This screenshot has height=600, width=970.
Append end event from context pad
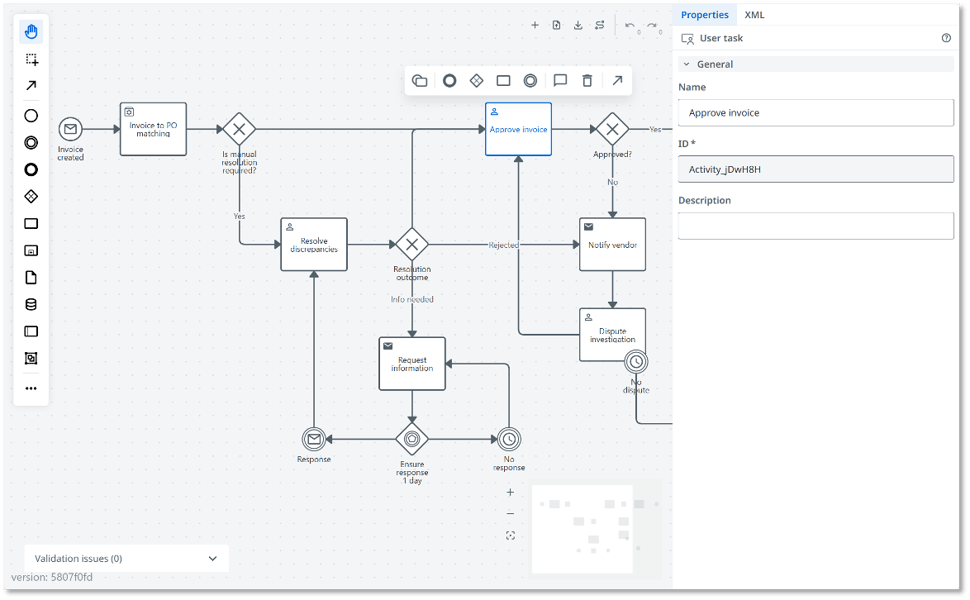click(x=450, y=80)
